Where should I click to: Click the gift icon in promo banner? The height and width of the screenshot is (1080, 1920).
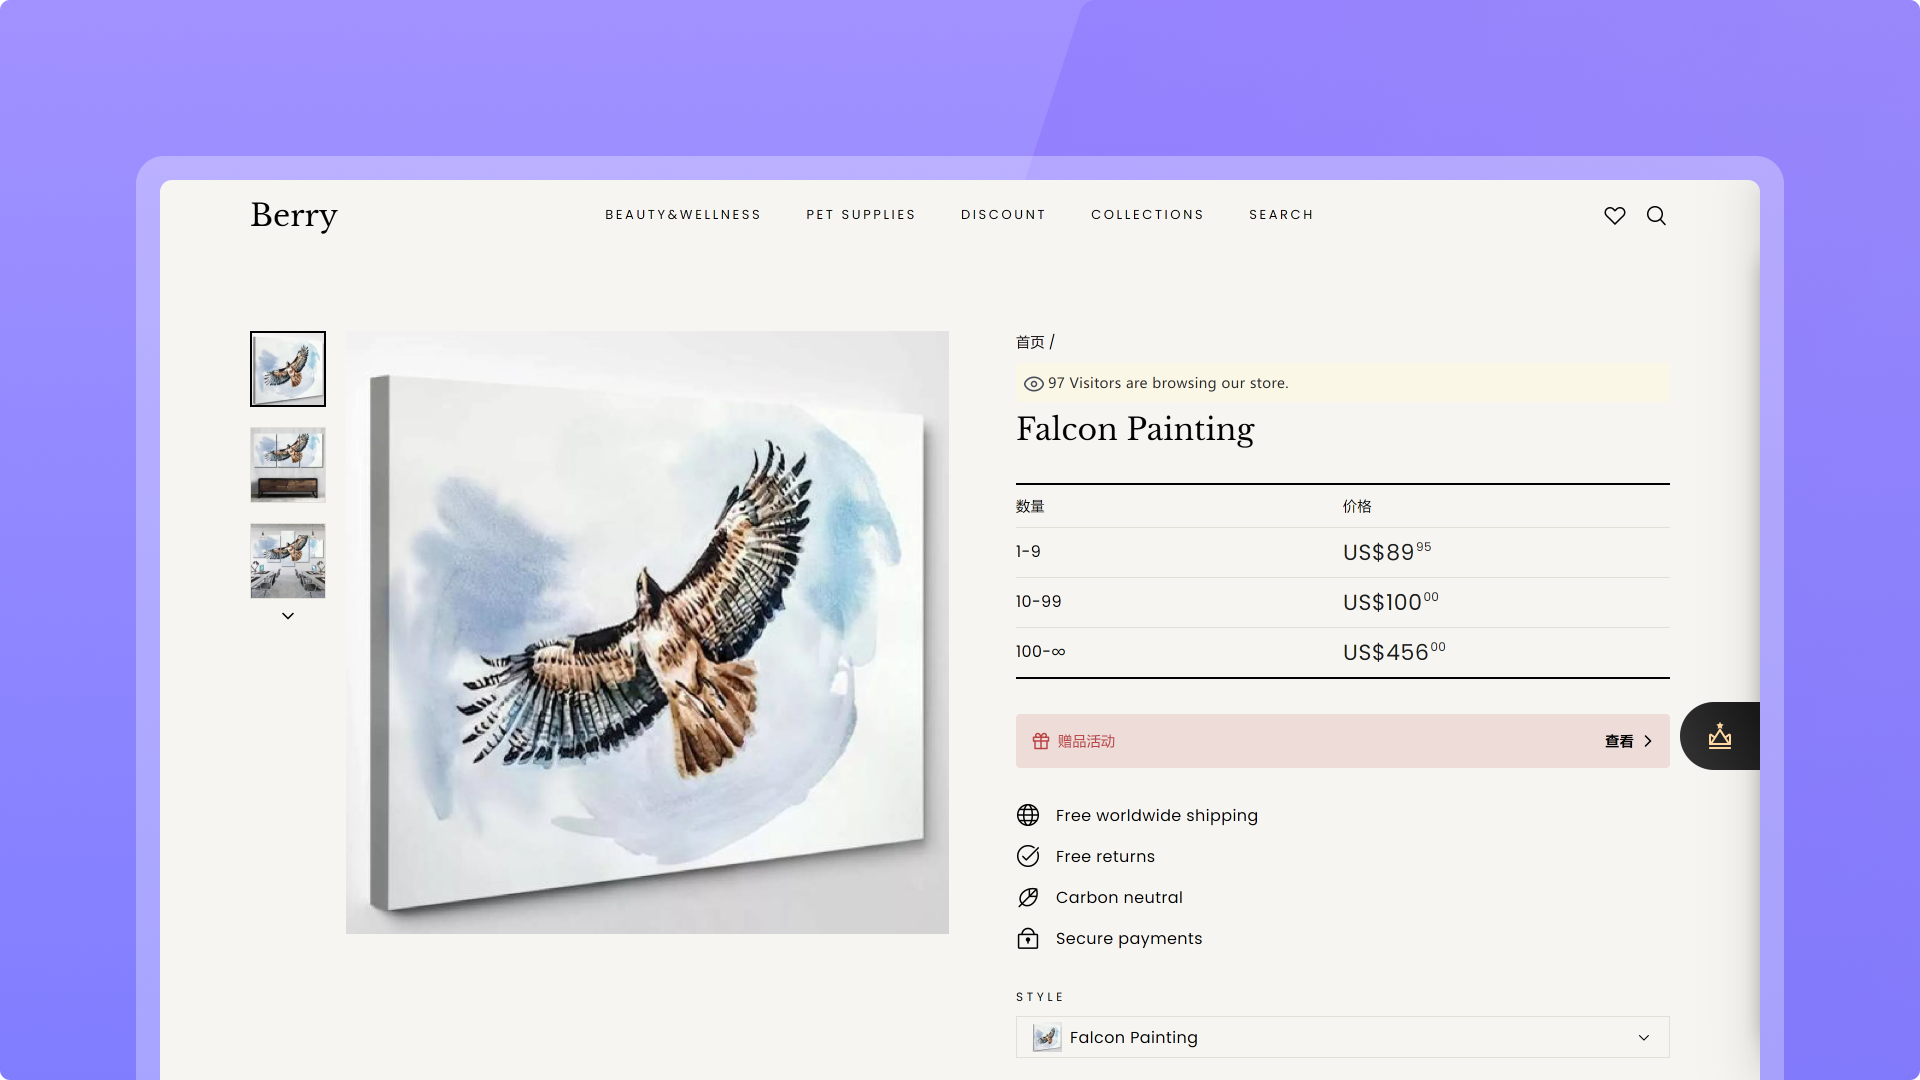[1041, 741]
